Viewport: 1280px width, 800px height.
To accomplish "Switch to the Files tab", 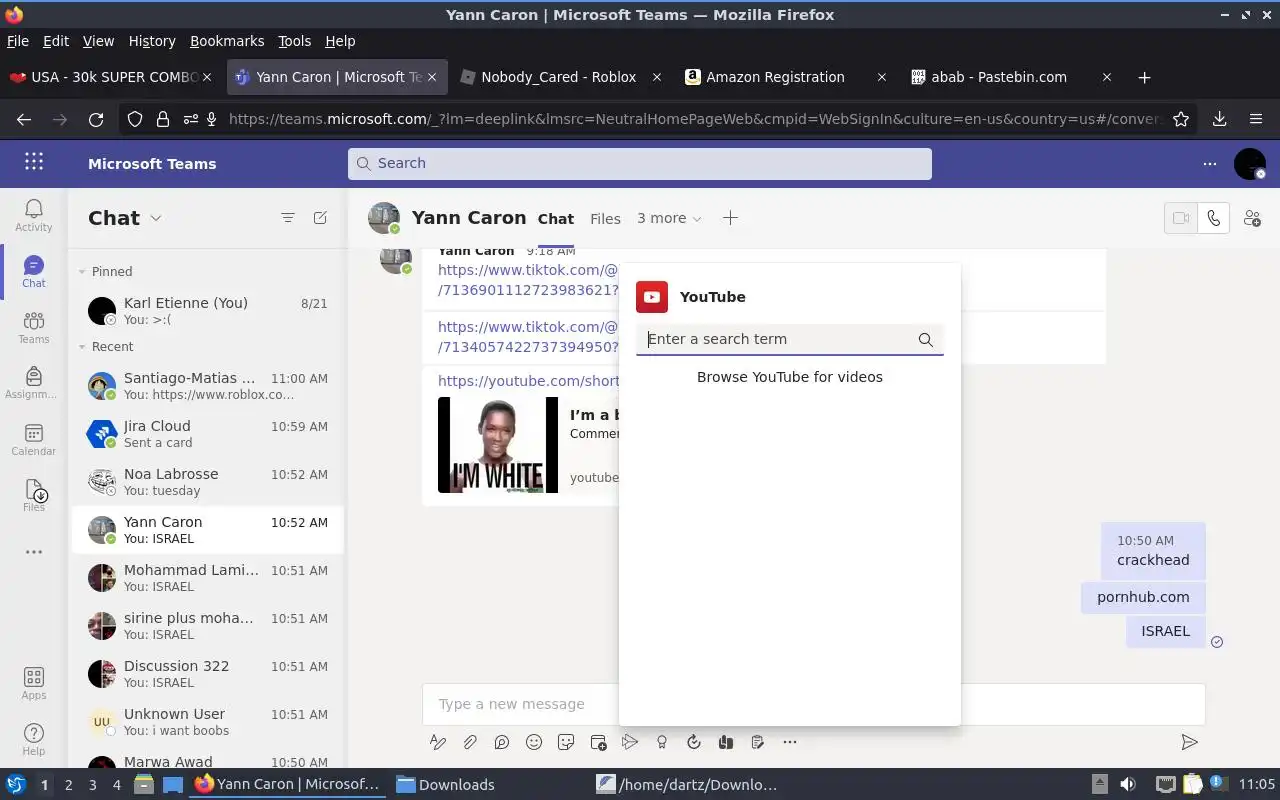I will [605, 219].
